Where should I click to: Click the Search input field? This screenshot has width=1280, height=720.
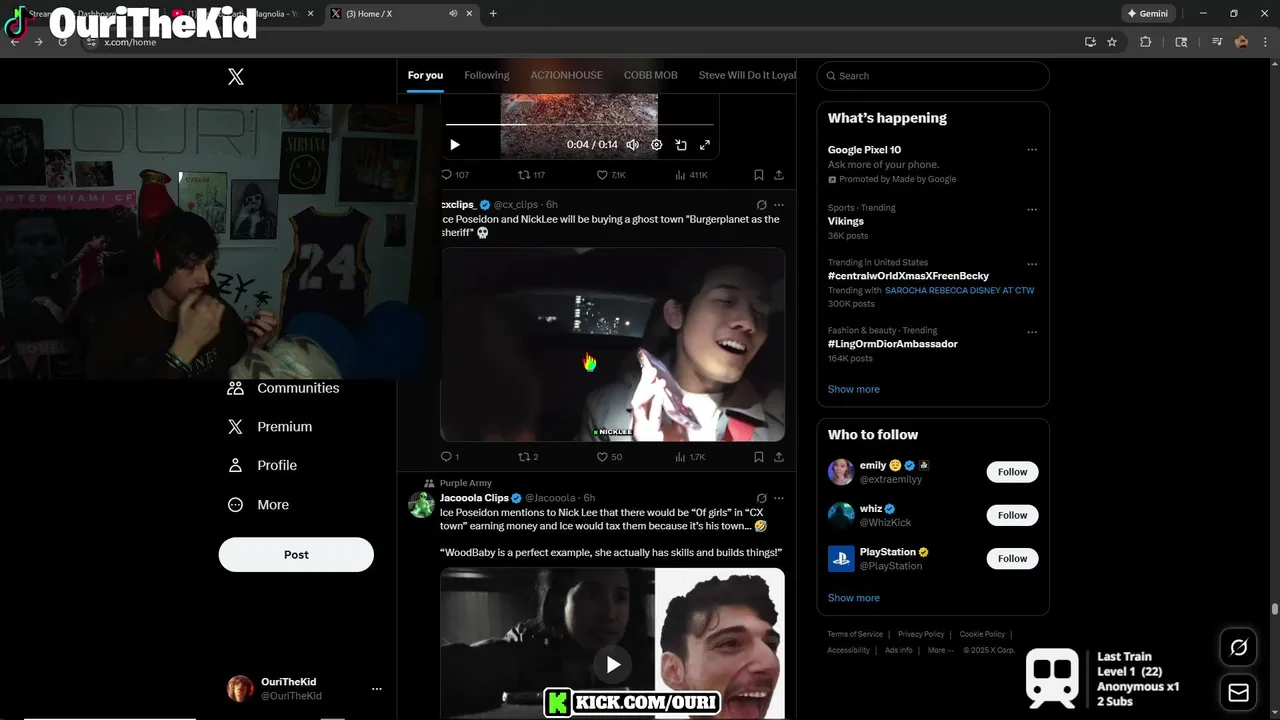(933, 76)
